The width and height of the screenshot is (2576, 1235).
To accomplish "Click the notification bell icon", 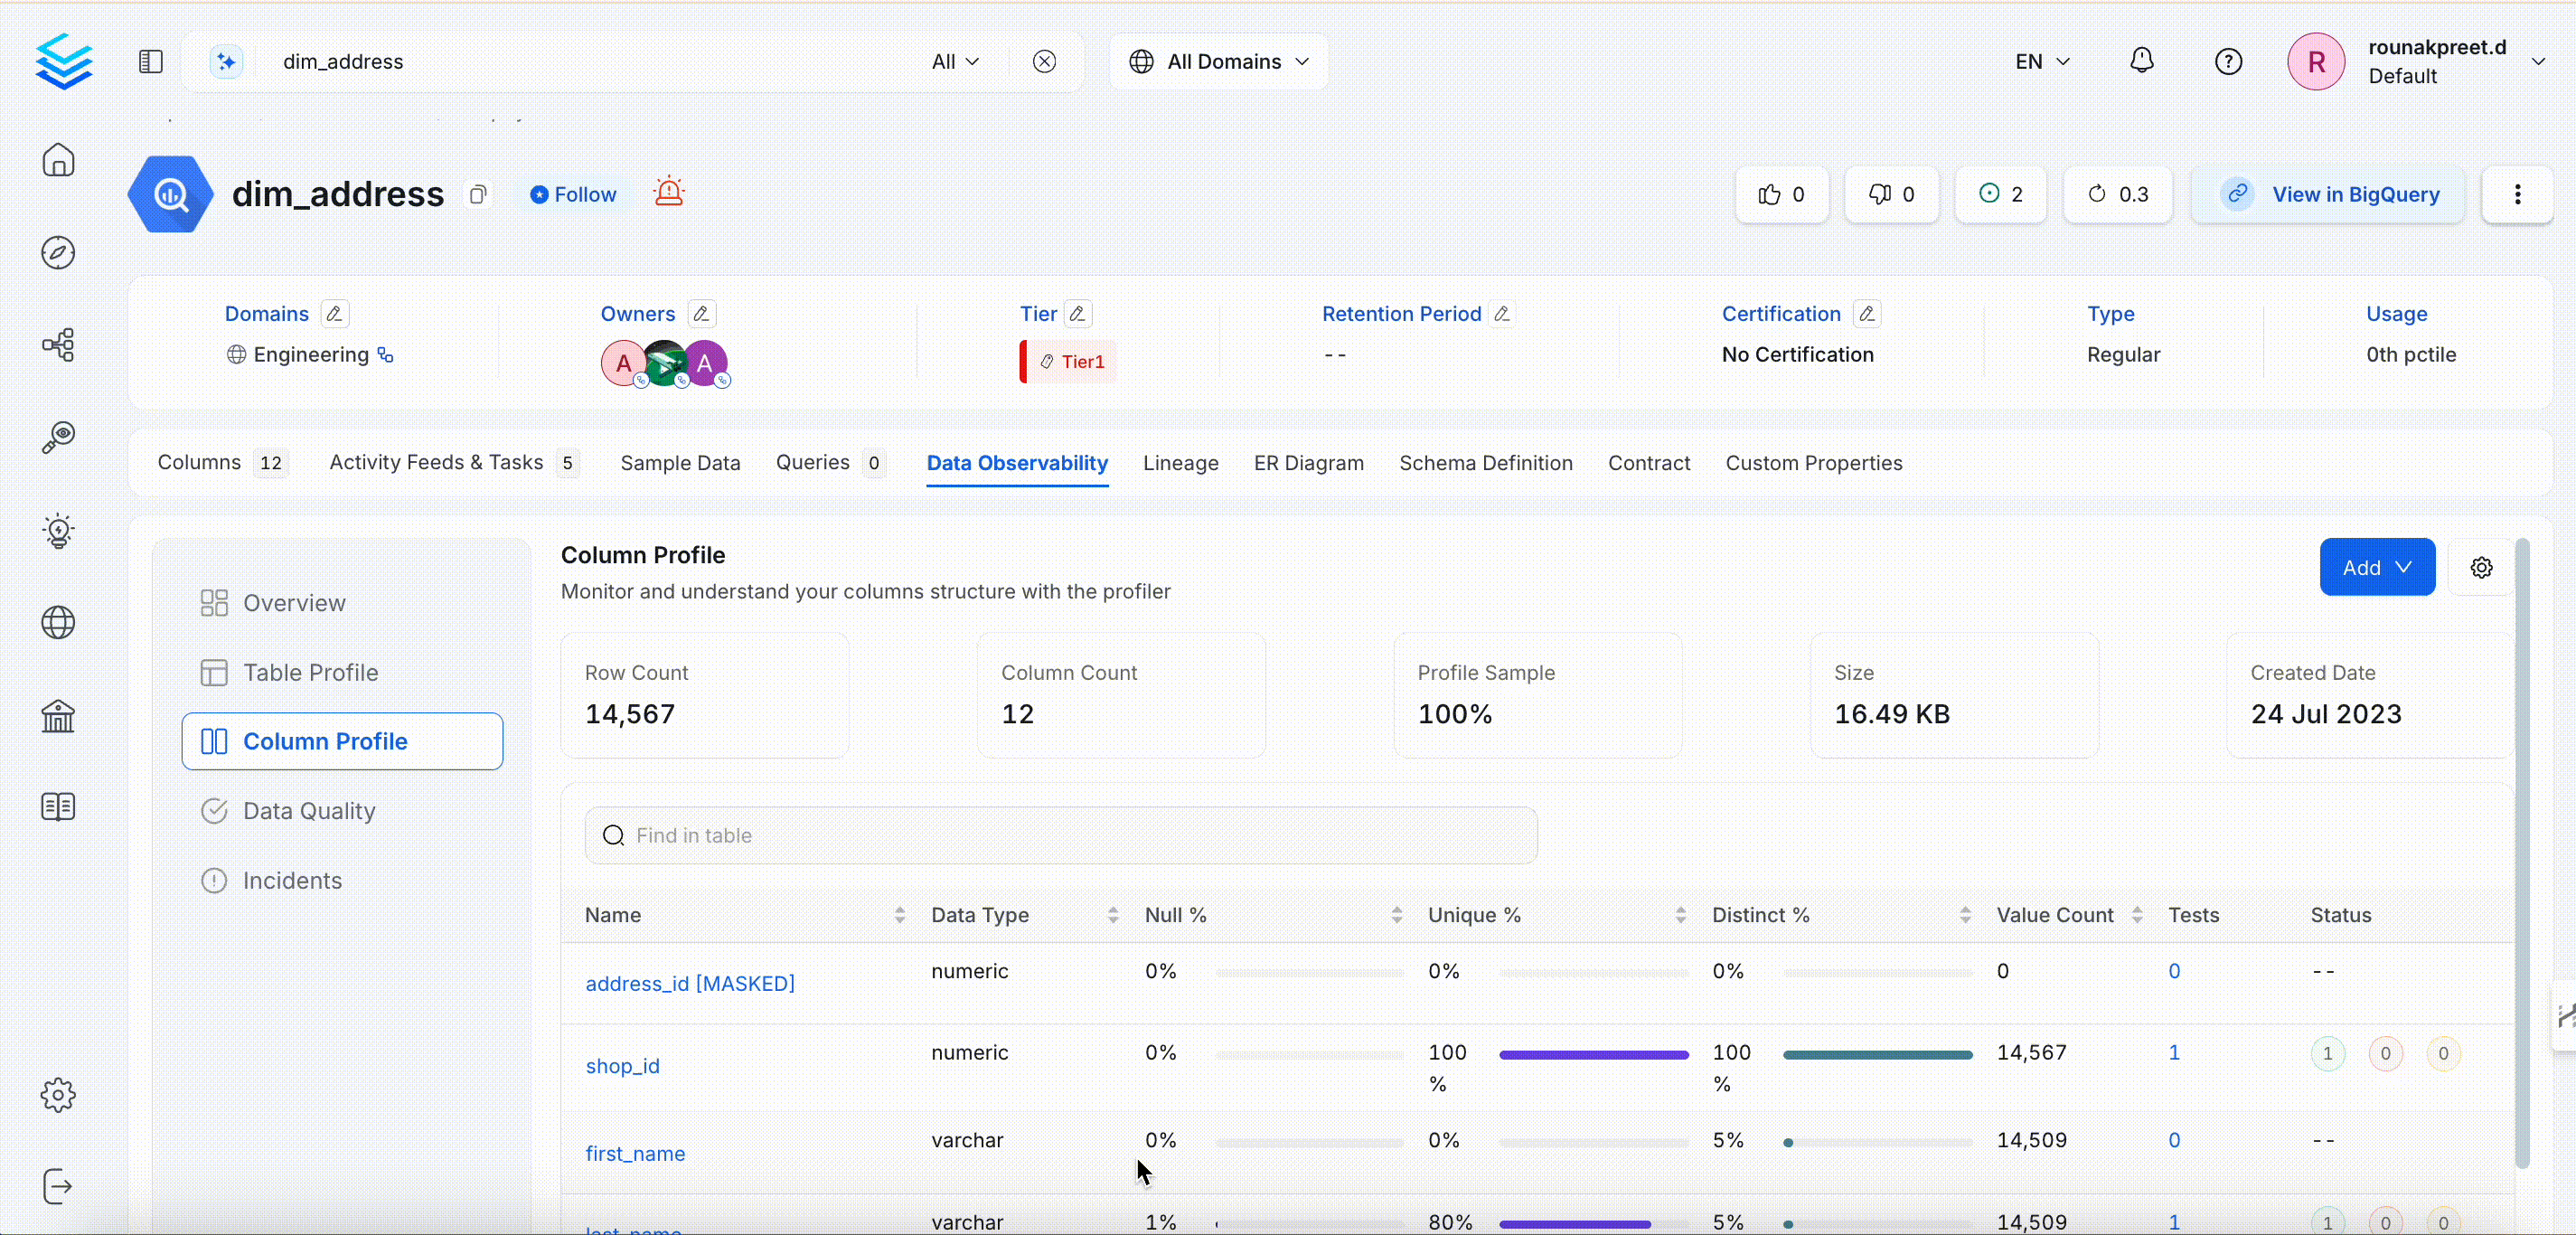I will pyautogui.click(x=2141, y=61).
